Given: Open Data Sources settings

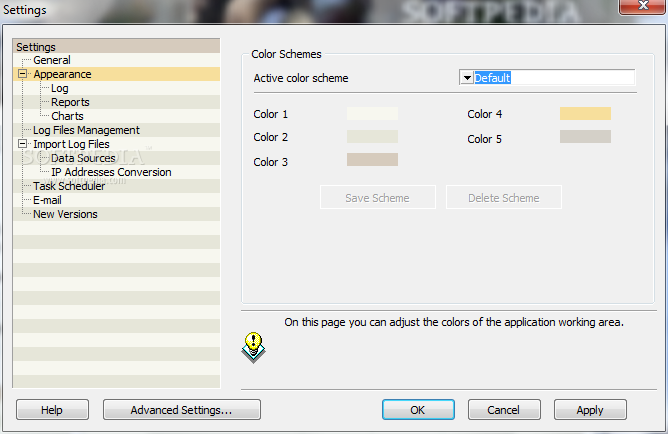Looking at the screenshot, I should point(83,158).
